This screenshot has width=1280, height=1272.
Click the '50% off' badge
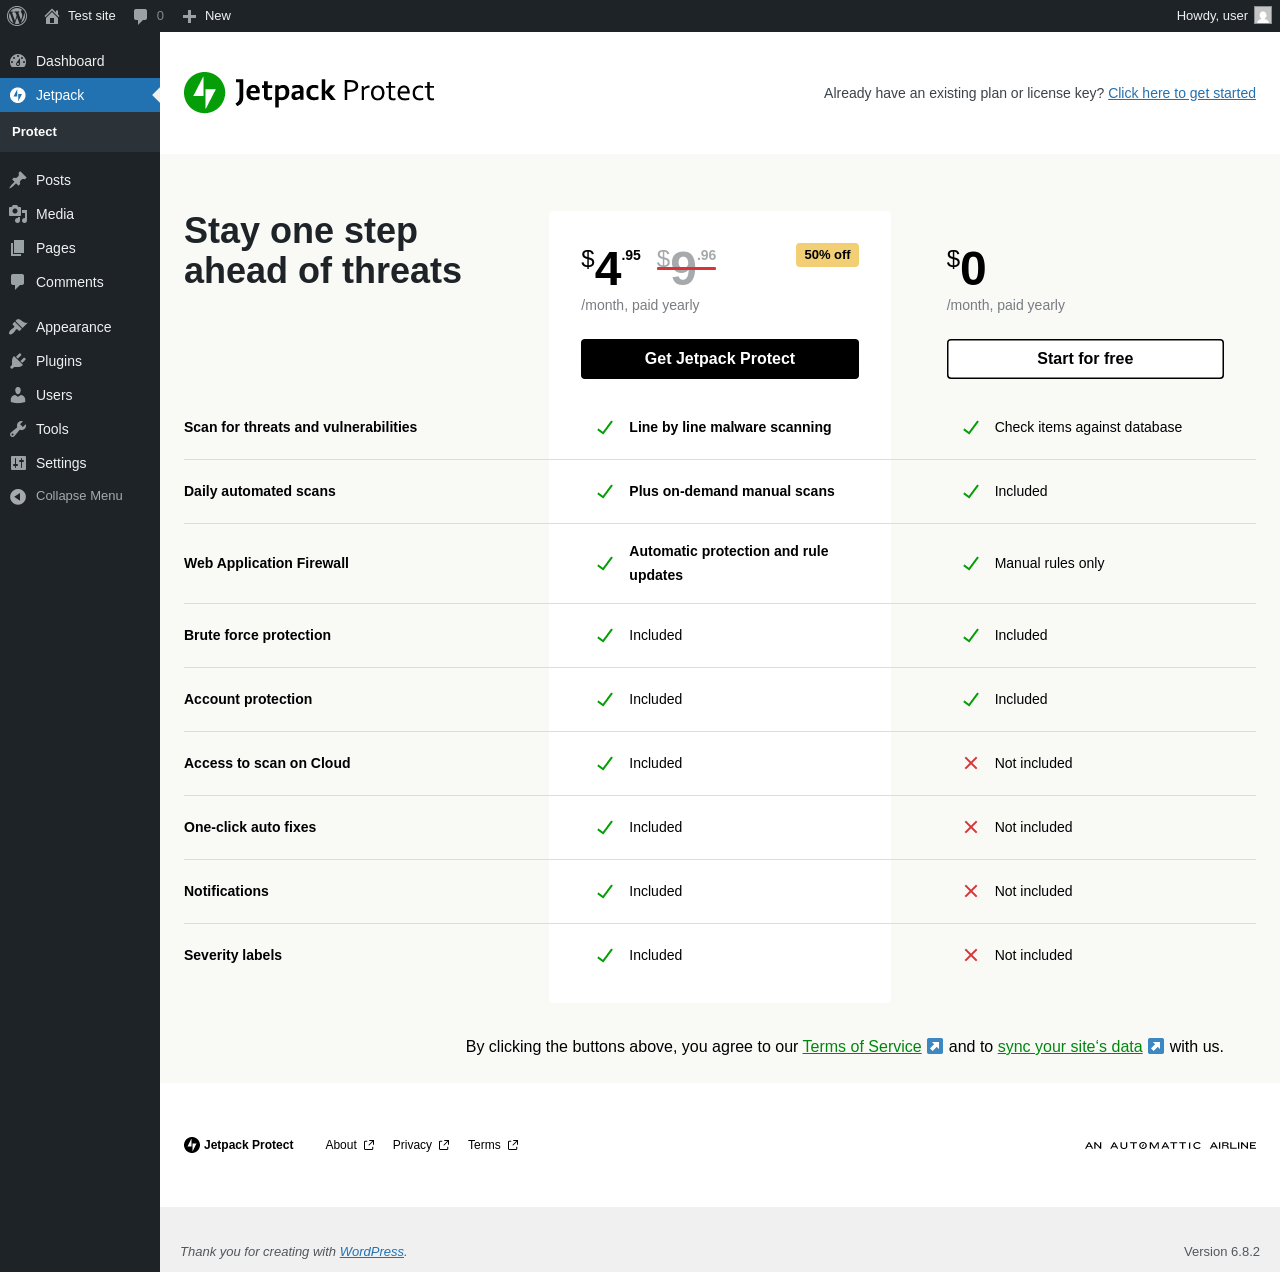coord(827,255)
